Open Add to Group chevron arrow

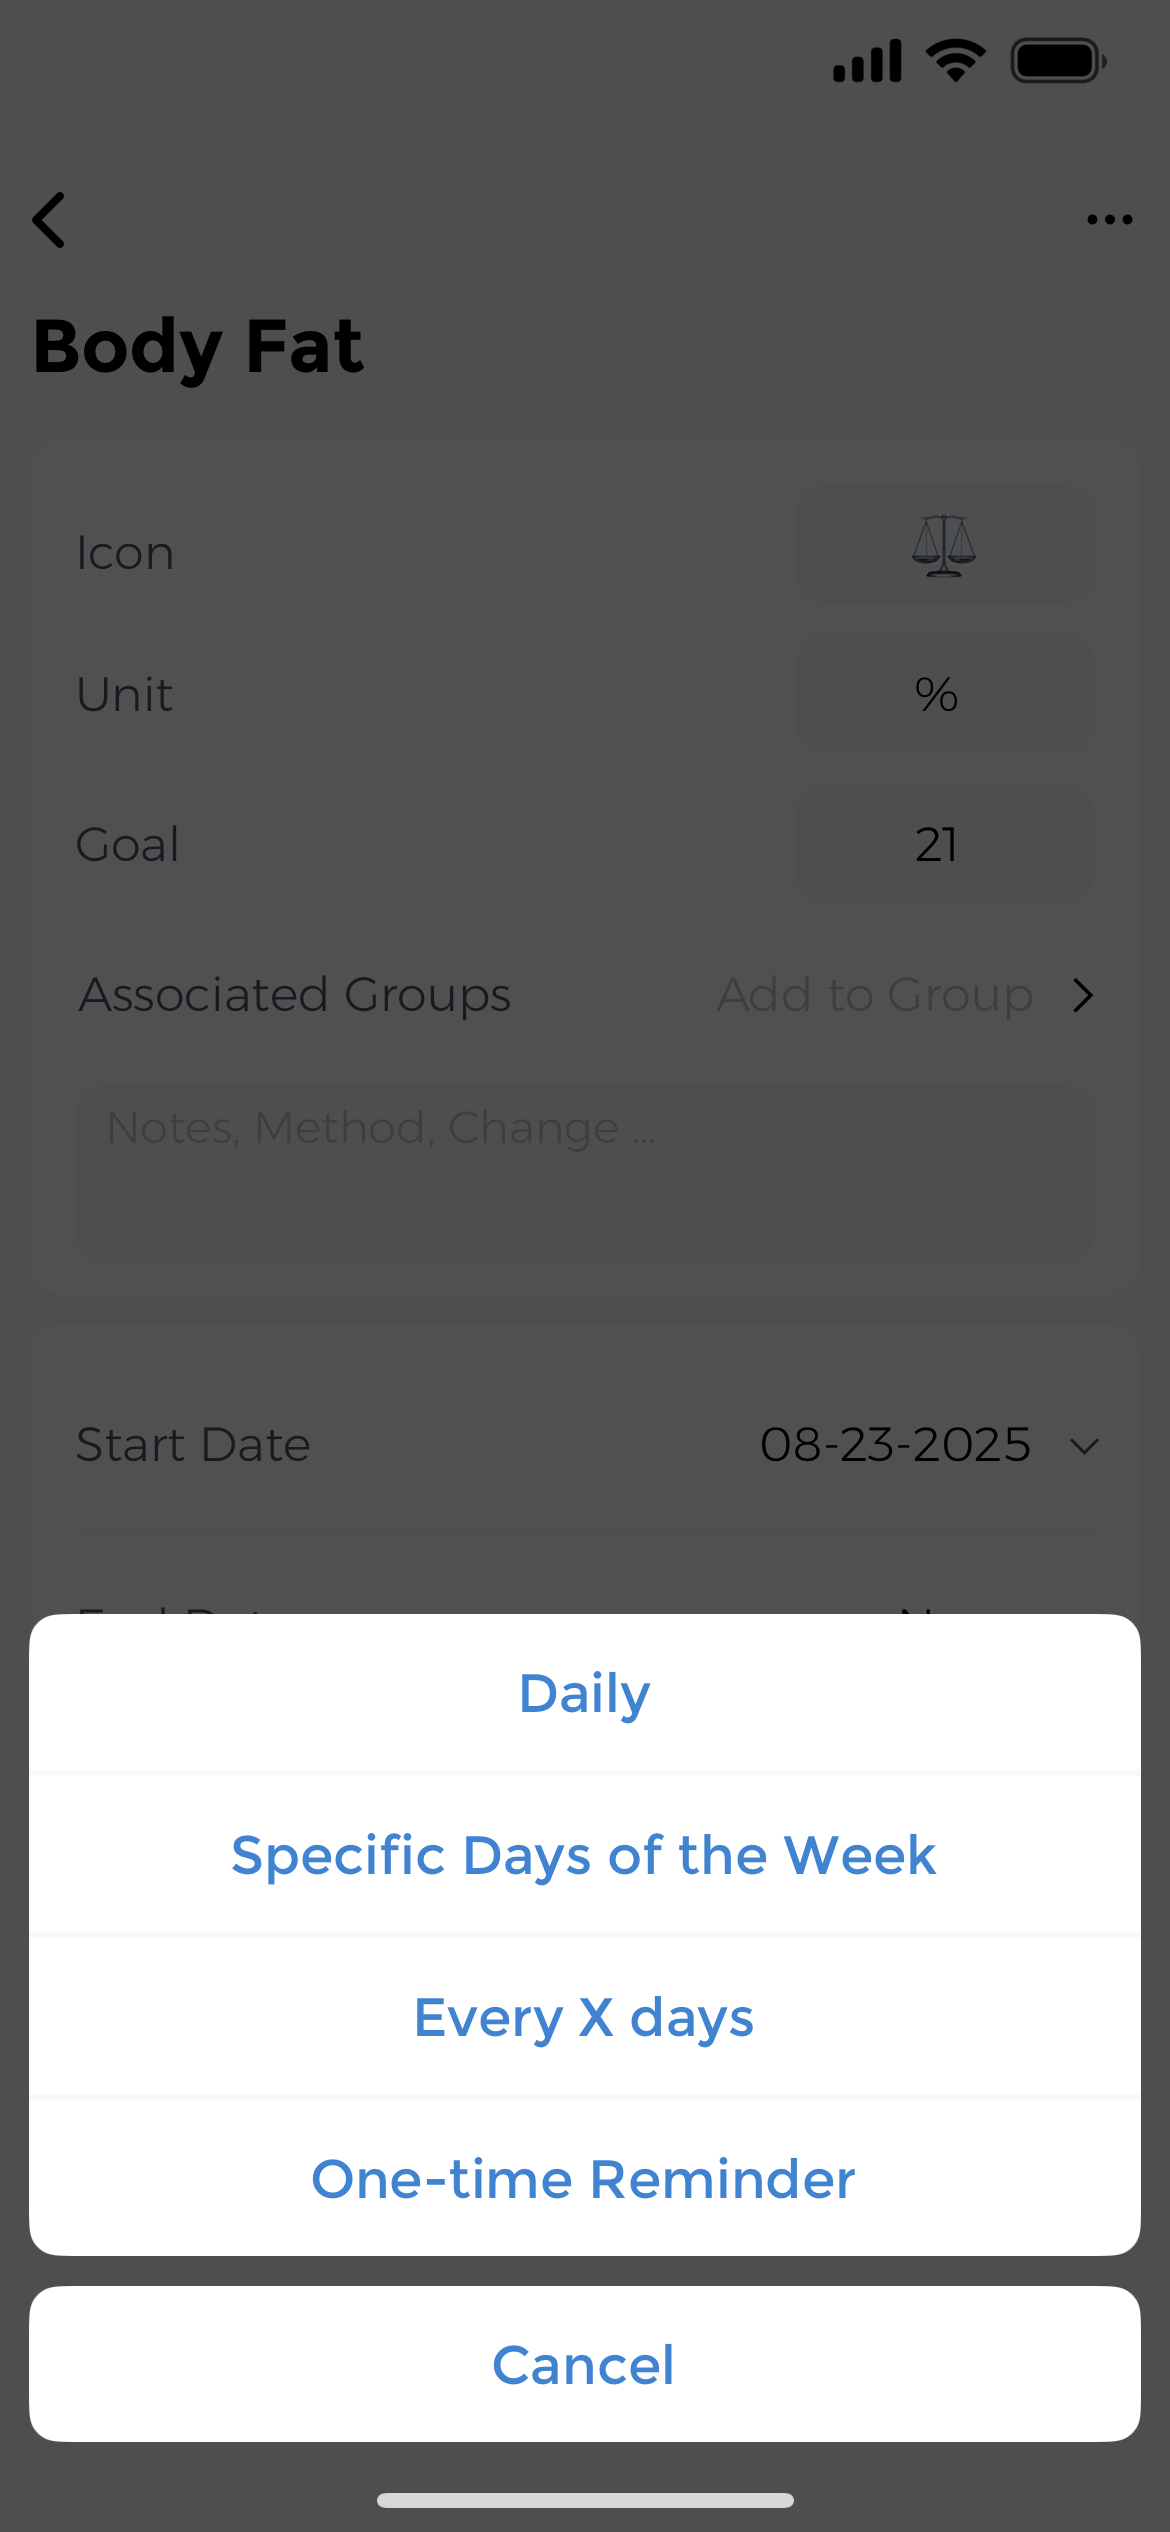pos(1083,995)
